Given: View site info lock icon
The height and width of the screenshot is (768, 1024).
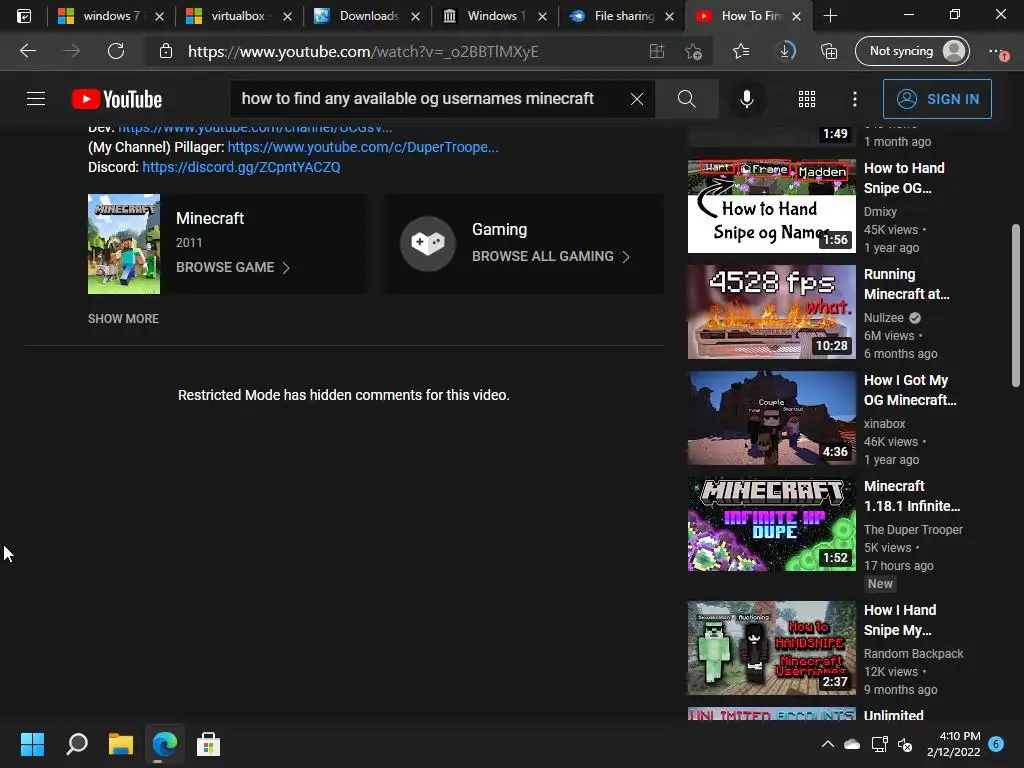Looking at the screenshot, I should click(x=166, y=51).
